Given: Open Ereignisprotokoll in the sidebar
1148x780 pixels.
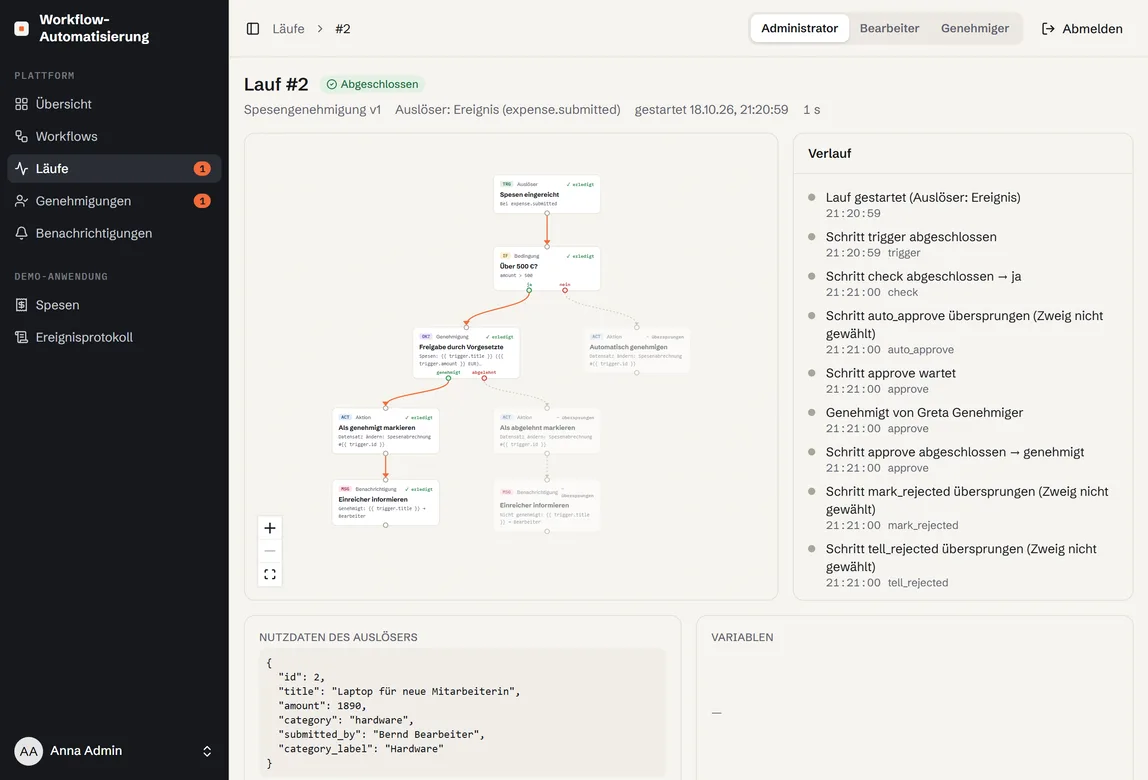Looking at the screenshot, I should 114,337.
